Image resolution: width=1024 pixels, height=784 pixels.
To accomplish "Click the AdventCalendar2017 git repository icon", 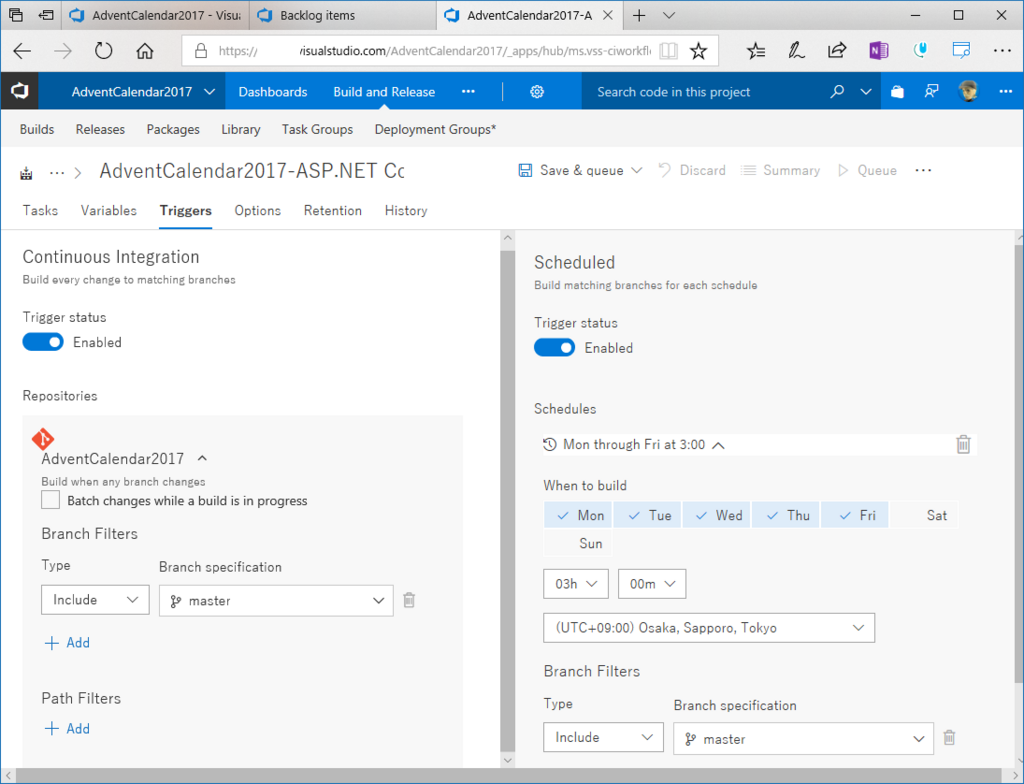I will [43, 439].
